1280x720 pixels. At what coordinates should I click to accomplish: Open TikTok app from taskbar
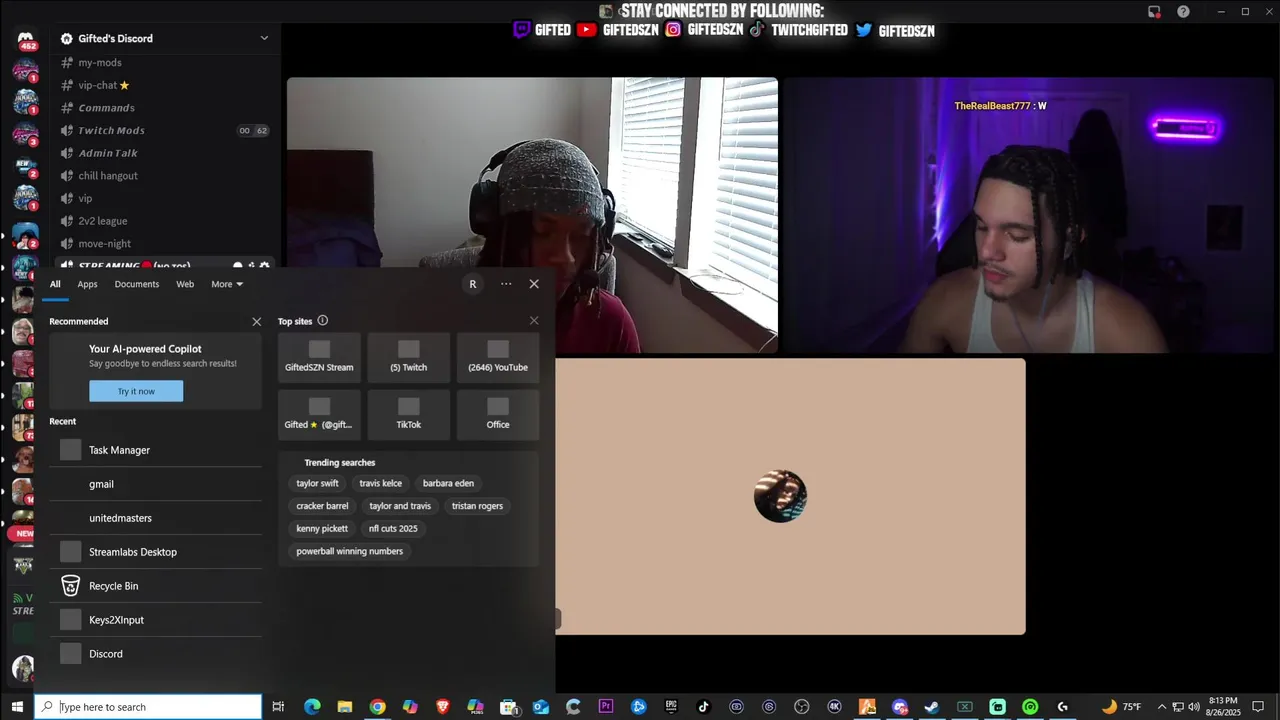[x=704, y=707]
